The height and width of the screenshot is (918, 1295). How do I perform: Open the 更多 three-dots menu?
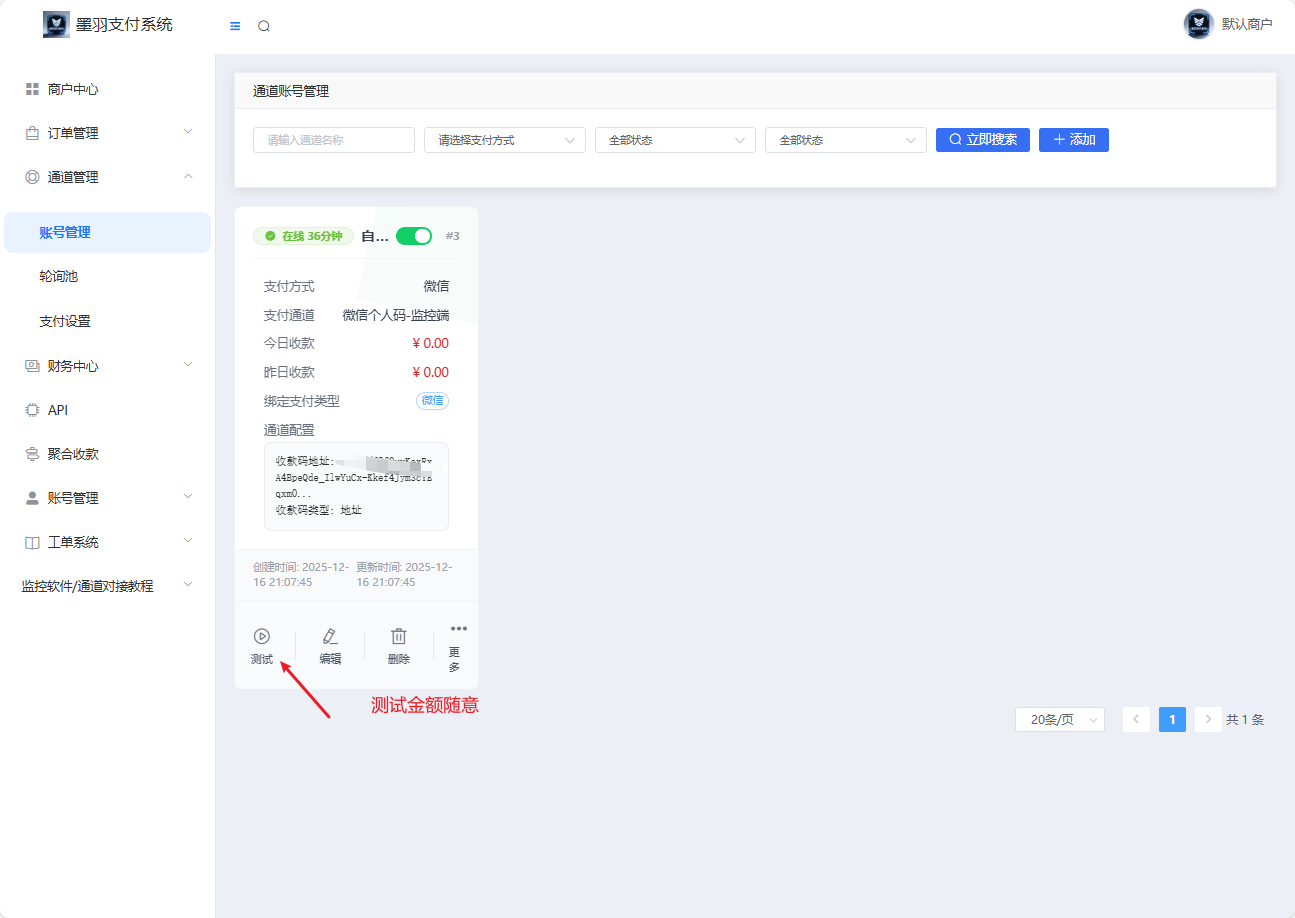(458, 629)
